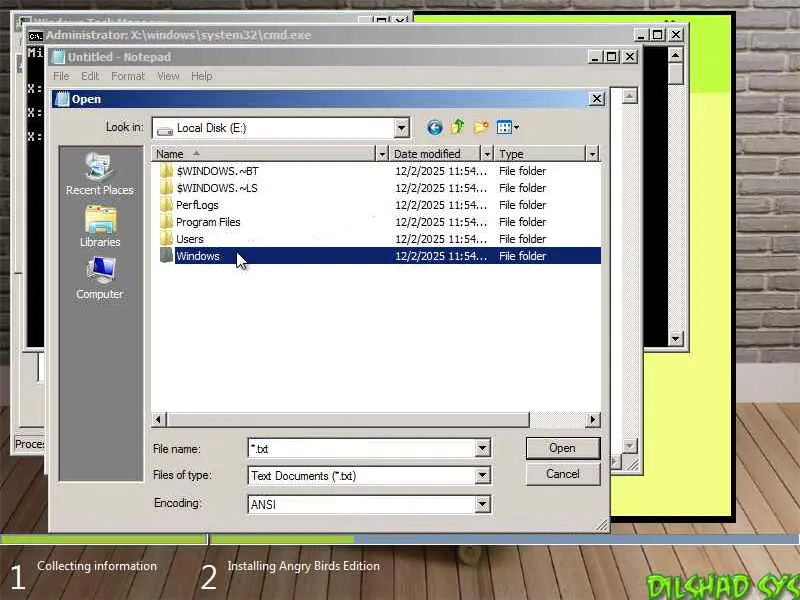
Task: Expand the Files of type dropdown
Action: pos(483,476)
